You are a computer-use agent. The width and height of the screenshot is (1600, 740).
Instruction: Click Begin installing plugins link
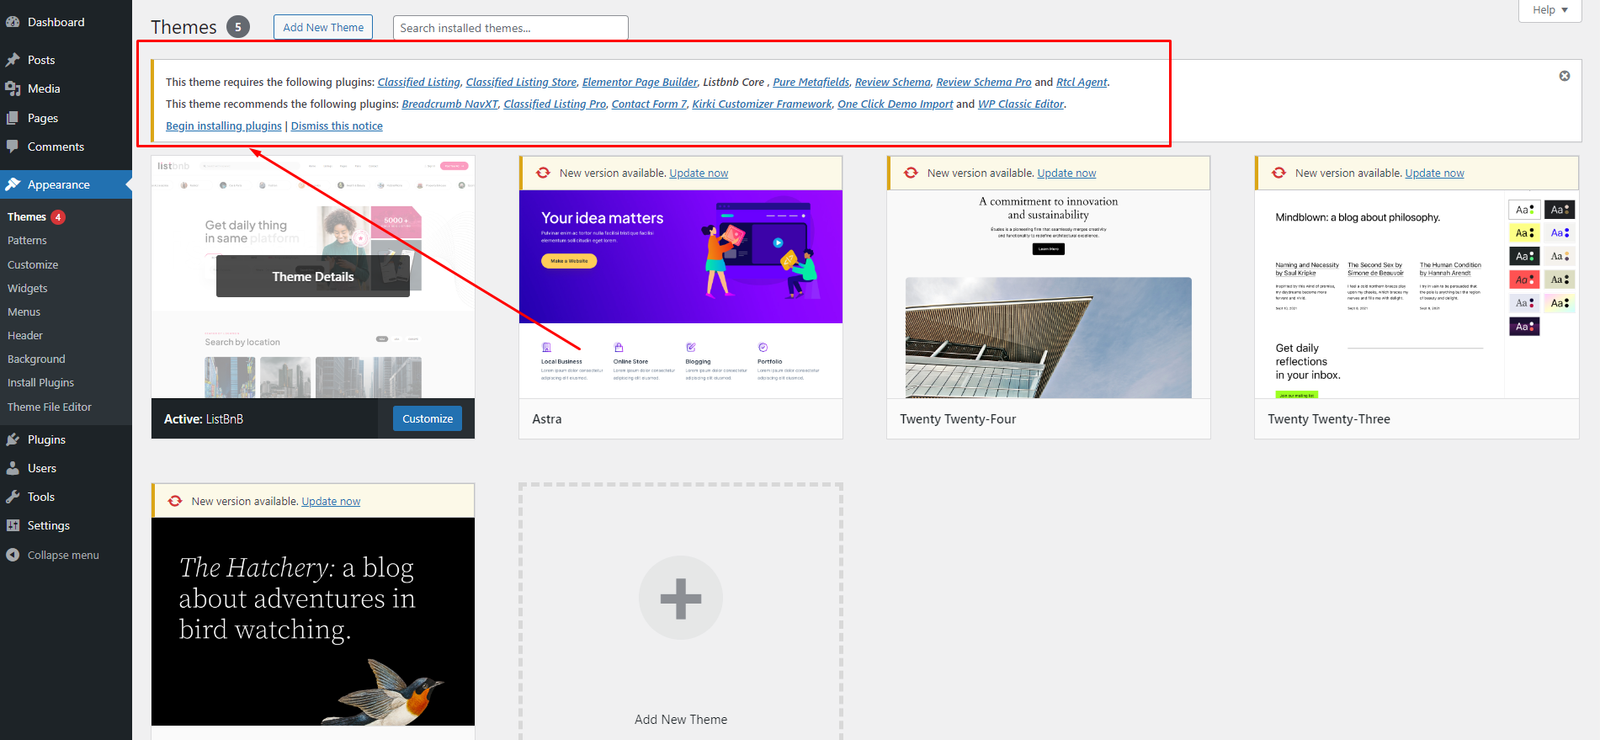click(224, 126)
